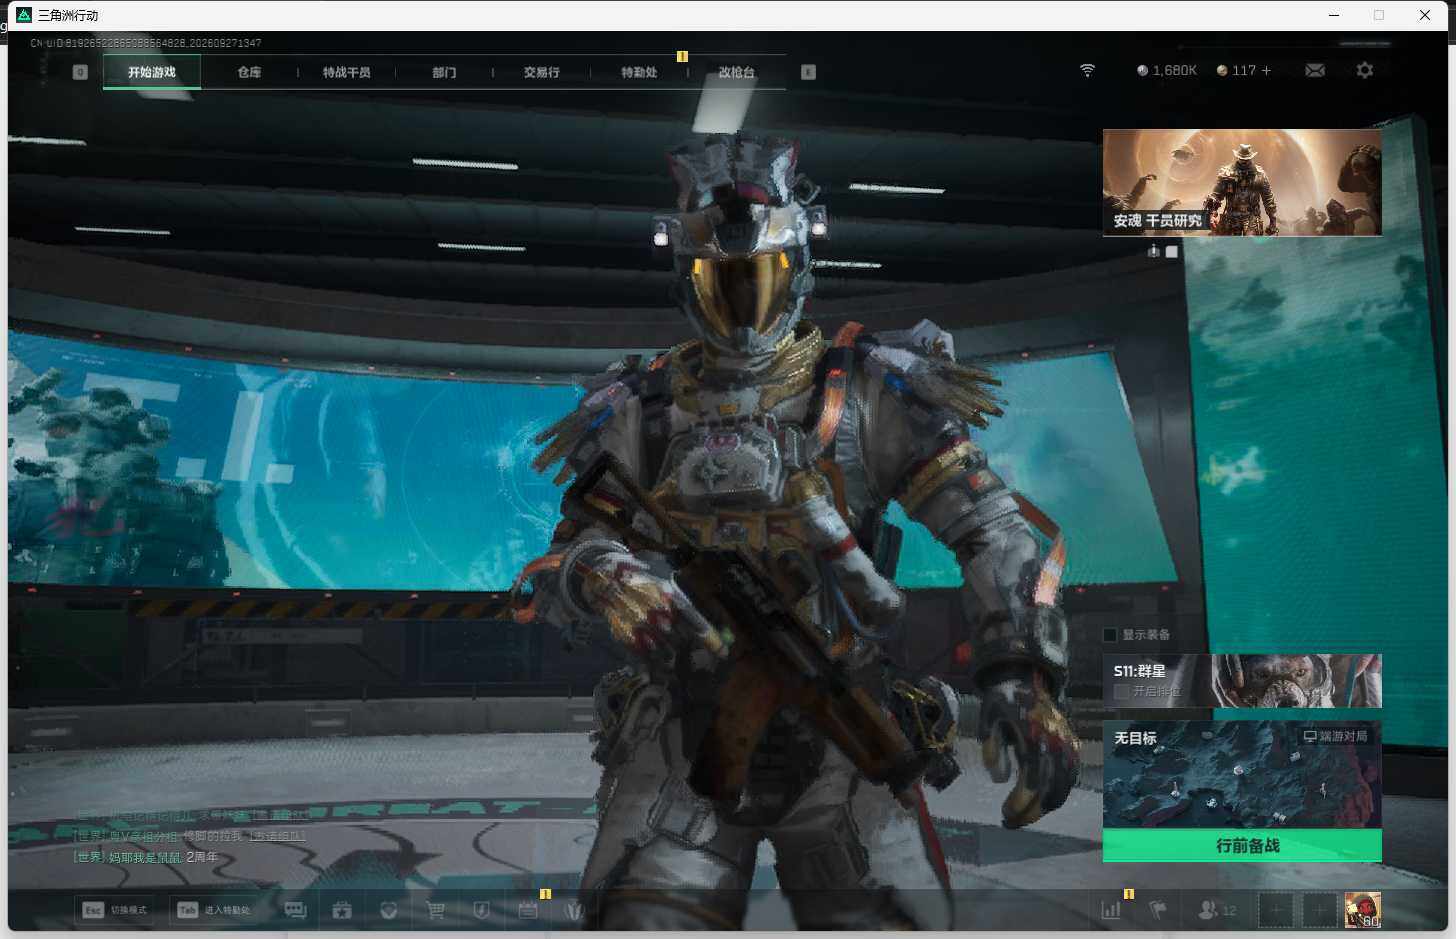Click the nav-right key icon after 改枪台
1456x939 pixels.
coord(809,72)
